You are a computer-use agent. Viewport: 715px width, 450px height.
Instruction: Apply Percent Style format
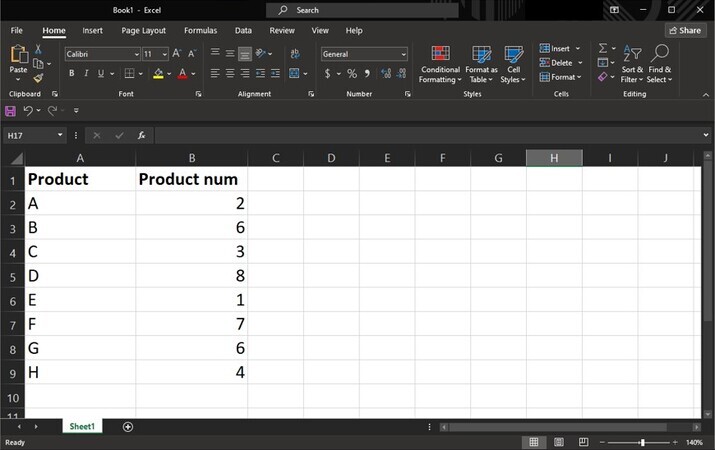click(x=352, y=73)
